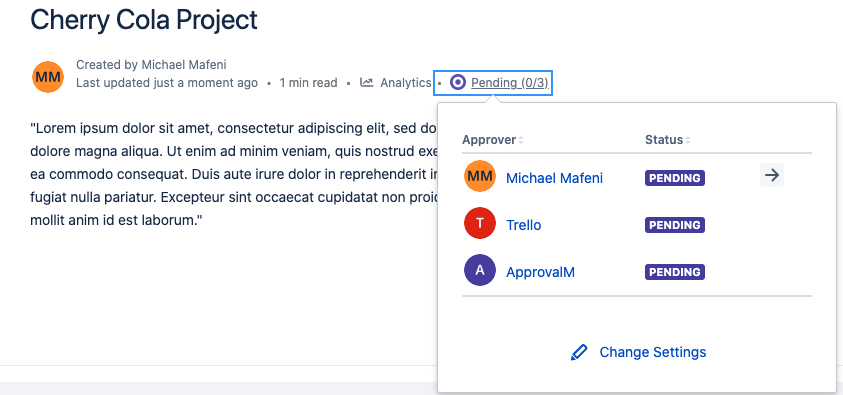
Task: Sort by the Status column arrows
Action: tap(688, 140)
